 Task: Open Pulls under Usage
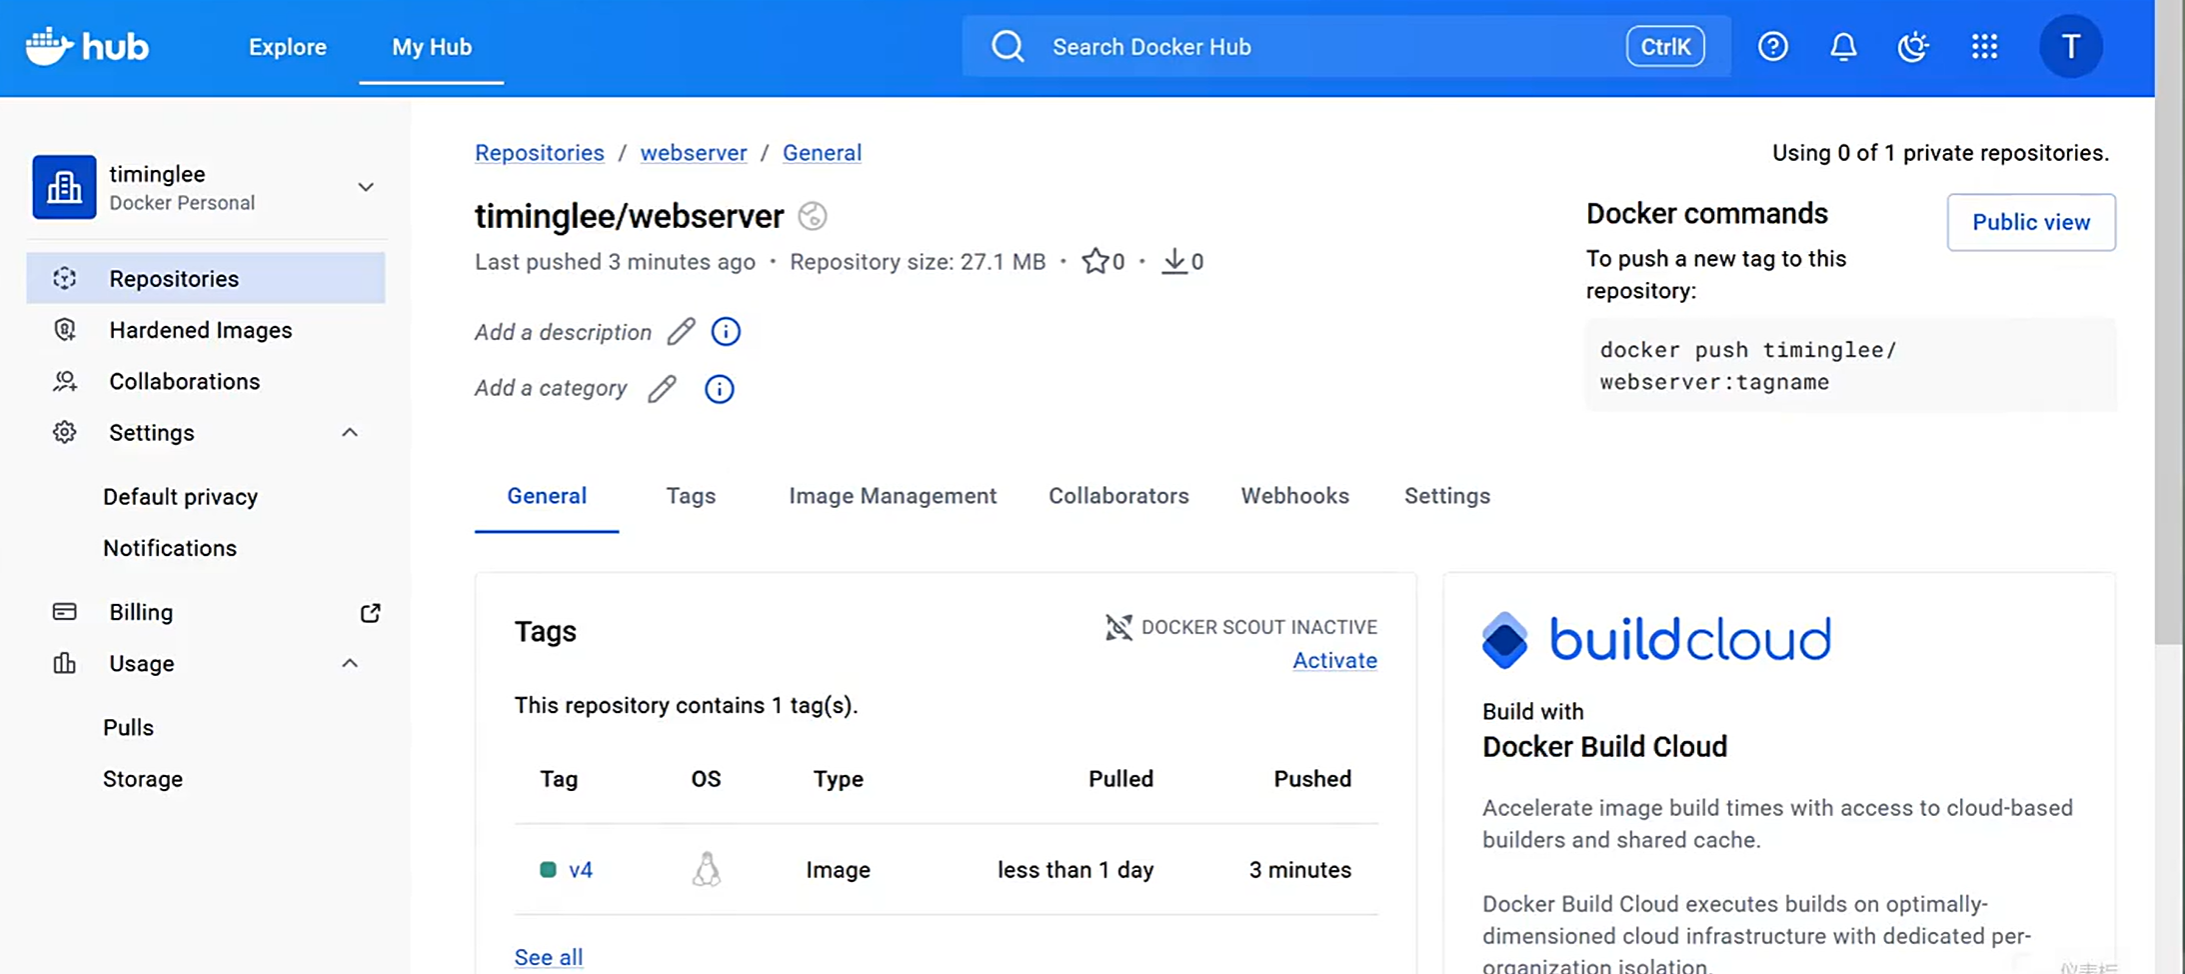click(128, 727)
